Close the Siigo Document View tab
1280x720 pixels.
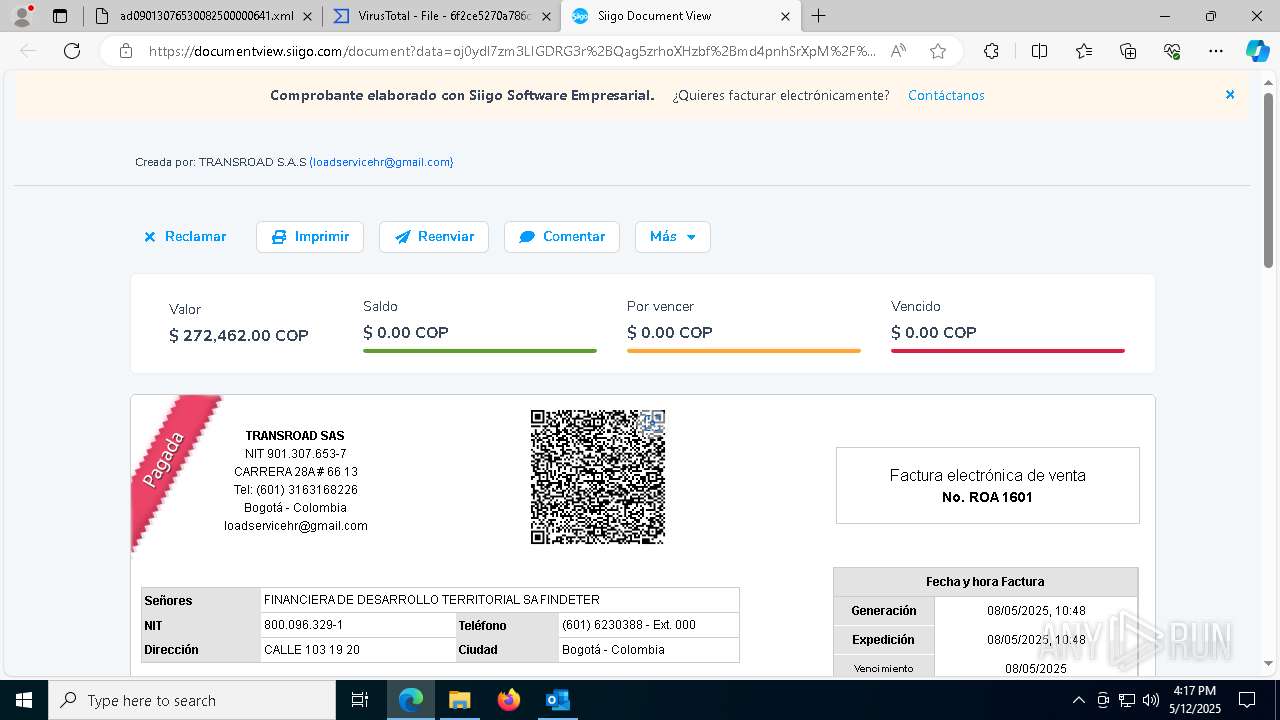(x=785, y=16)
